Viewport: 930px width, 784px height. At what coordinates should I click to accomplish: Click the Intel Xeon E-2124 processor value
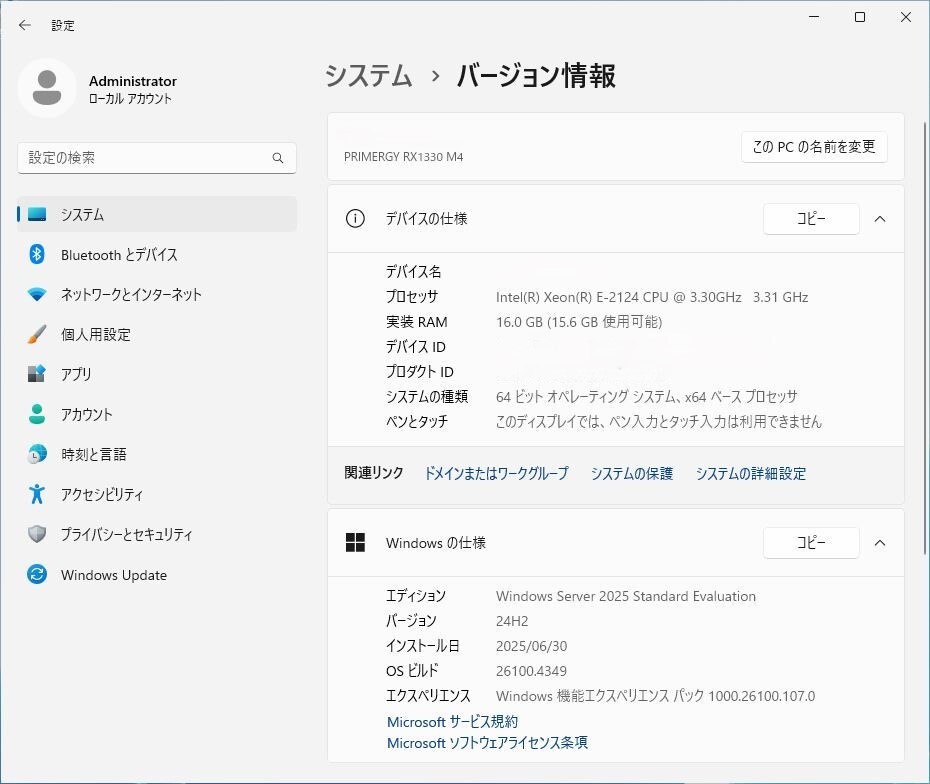(652, 297)
